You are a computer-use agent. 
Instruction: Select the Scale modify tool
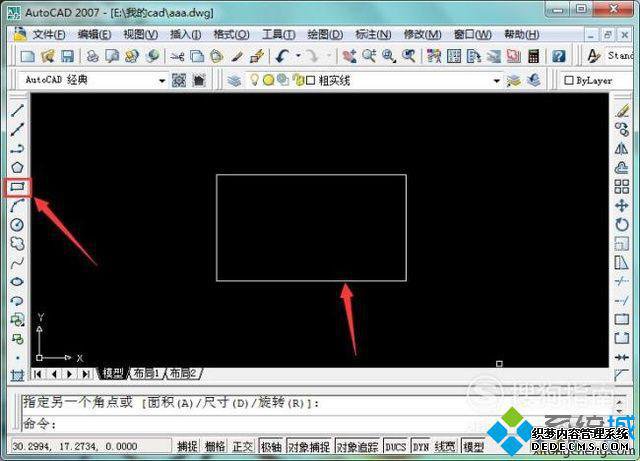click(622, 244)
